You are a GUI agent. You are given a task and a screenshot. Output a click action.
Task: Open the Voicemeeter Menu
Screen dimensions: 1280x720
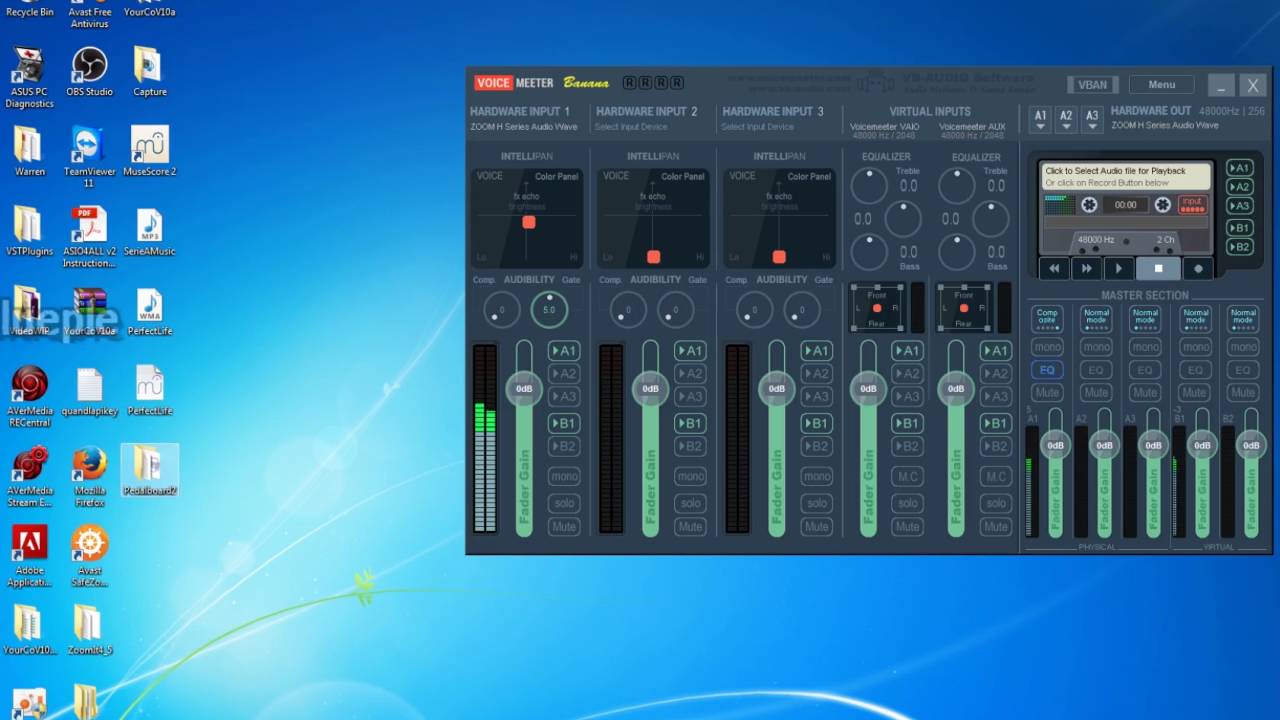pos(1161,85)
